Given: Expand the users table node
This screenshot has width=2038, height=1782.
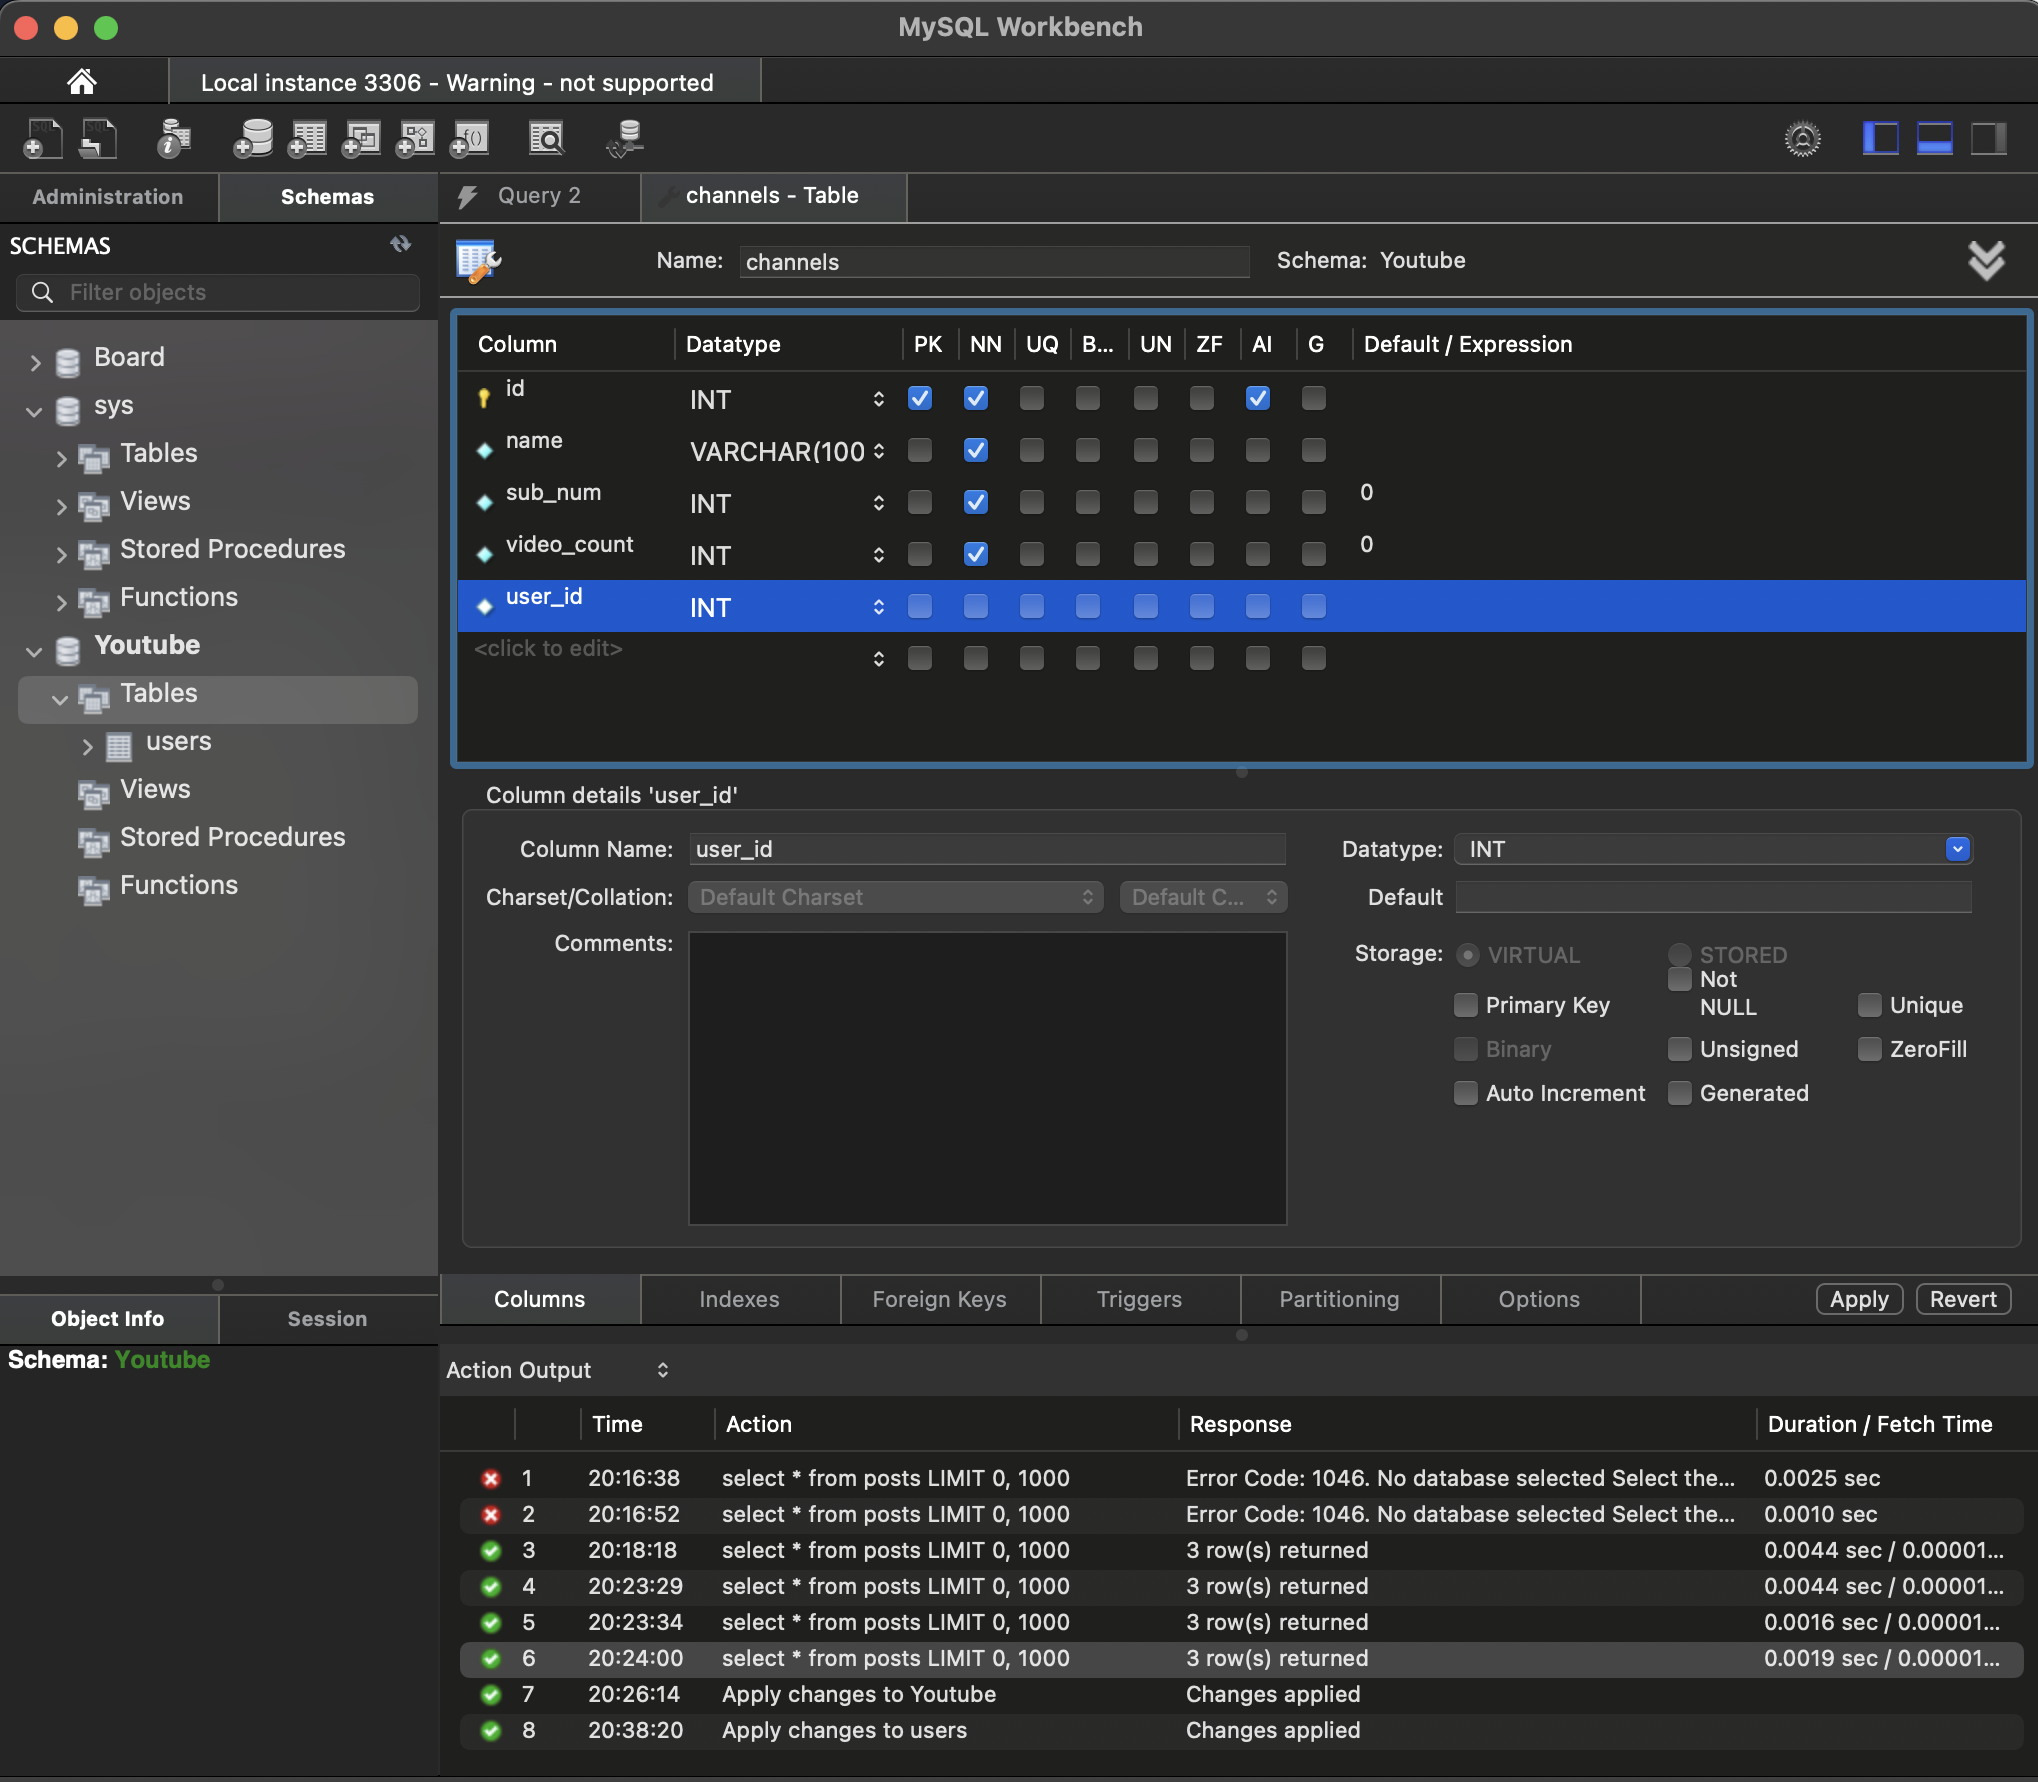Looking at the screenshot, I should tap(87, 746).
